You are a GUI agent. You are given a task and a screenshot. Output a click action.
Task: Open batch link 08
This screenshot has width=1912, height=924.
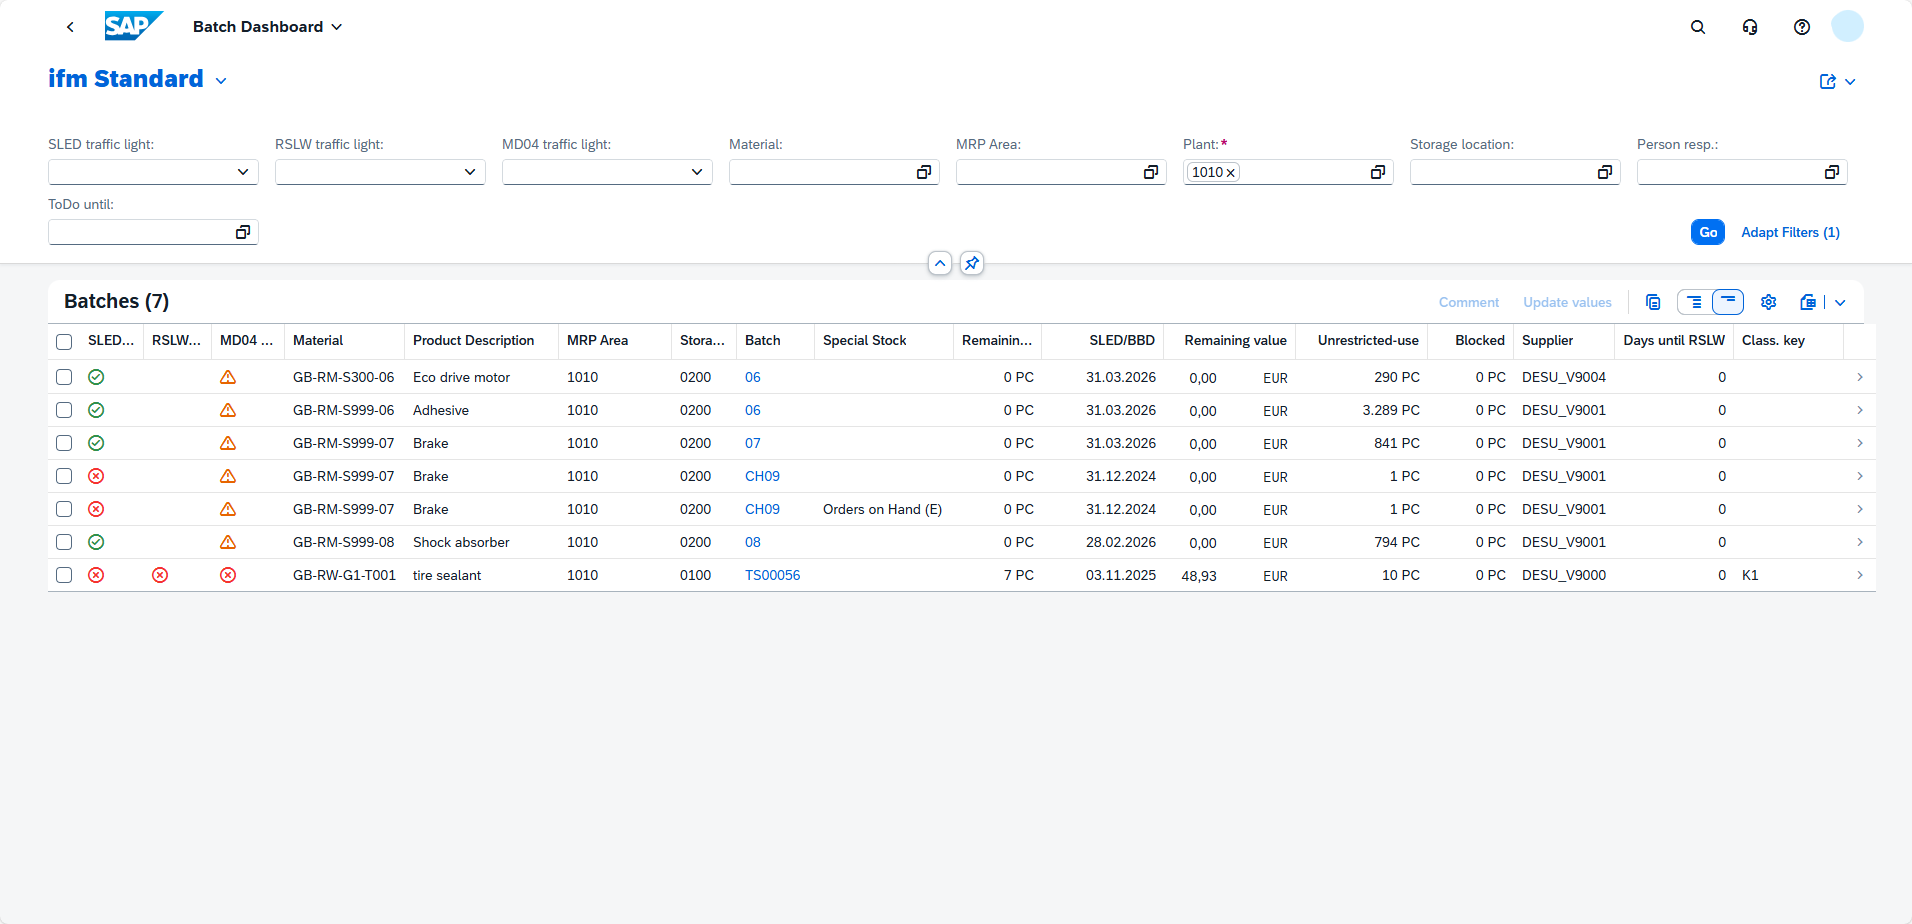click(x=753, y=542)
